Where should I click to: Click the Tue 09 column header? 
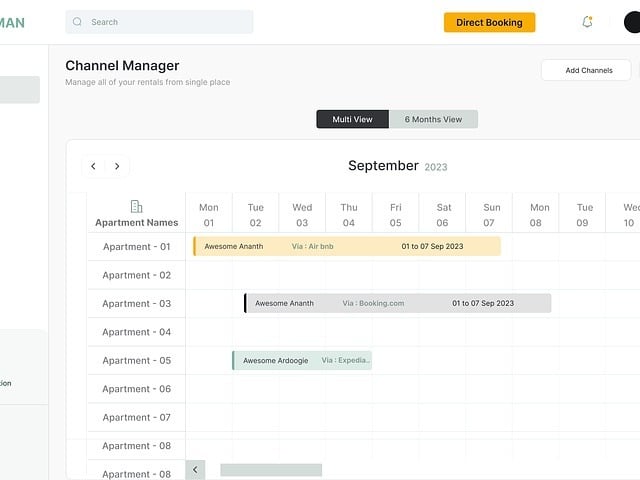[x=582, y=215]
